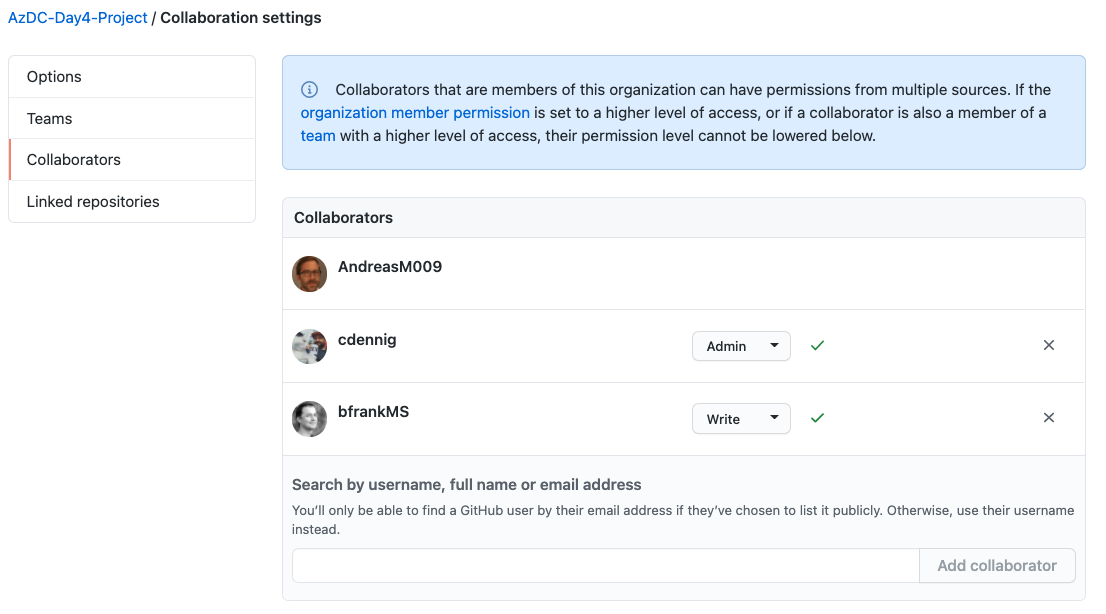The width and height of the screenshot is (1106, 614).
Task: Navigate to AzDC-Day4-Project via breadcrumb
Action: [78, 17]
